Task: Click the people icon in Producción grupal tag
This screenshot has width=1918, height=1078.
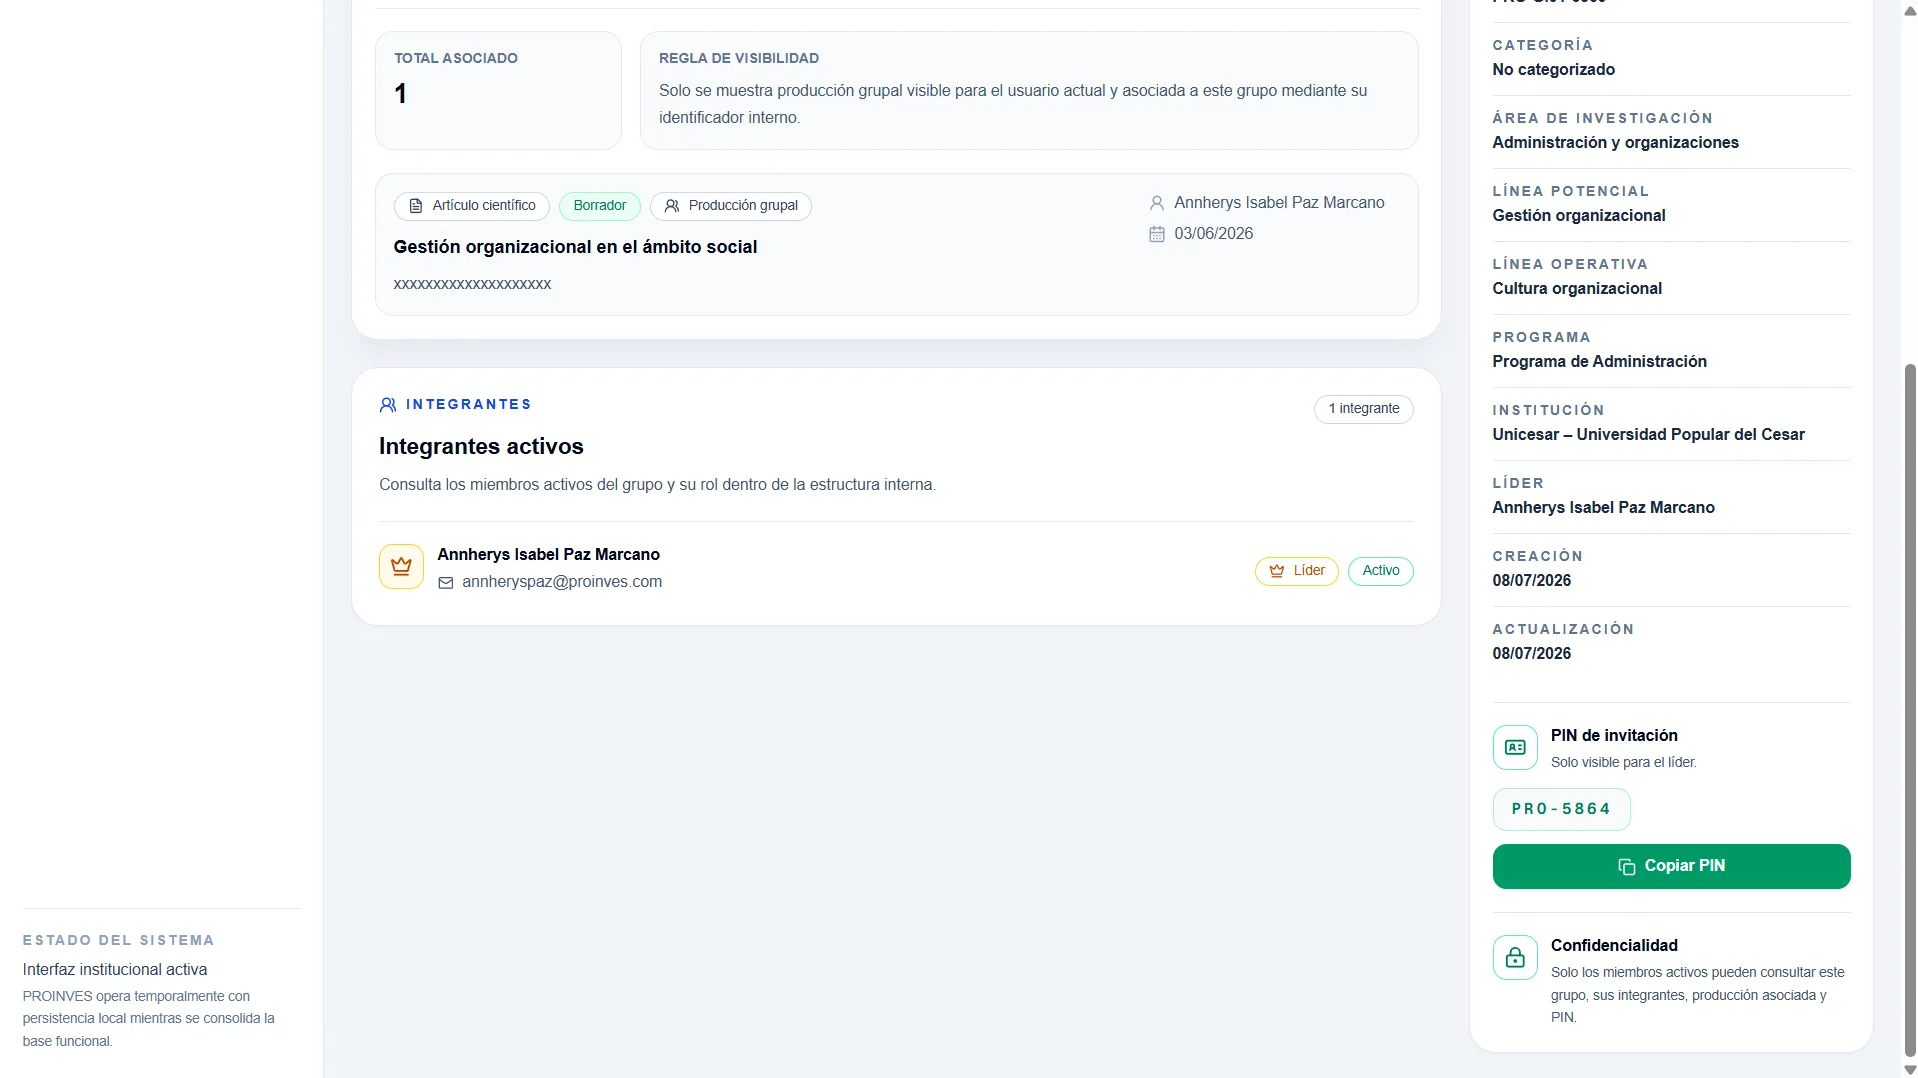Action: [672, 206]
